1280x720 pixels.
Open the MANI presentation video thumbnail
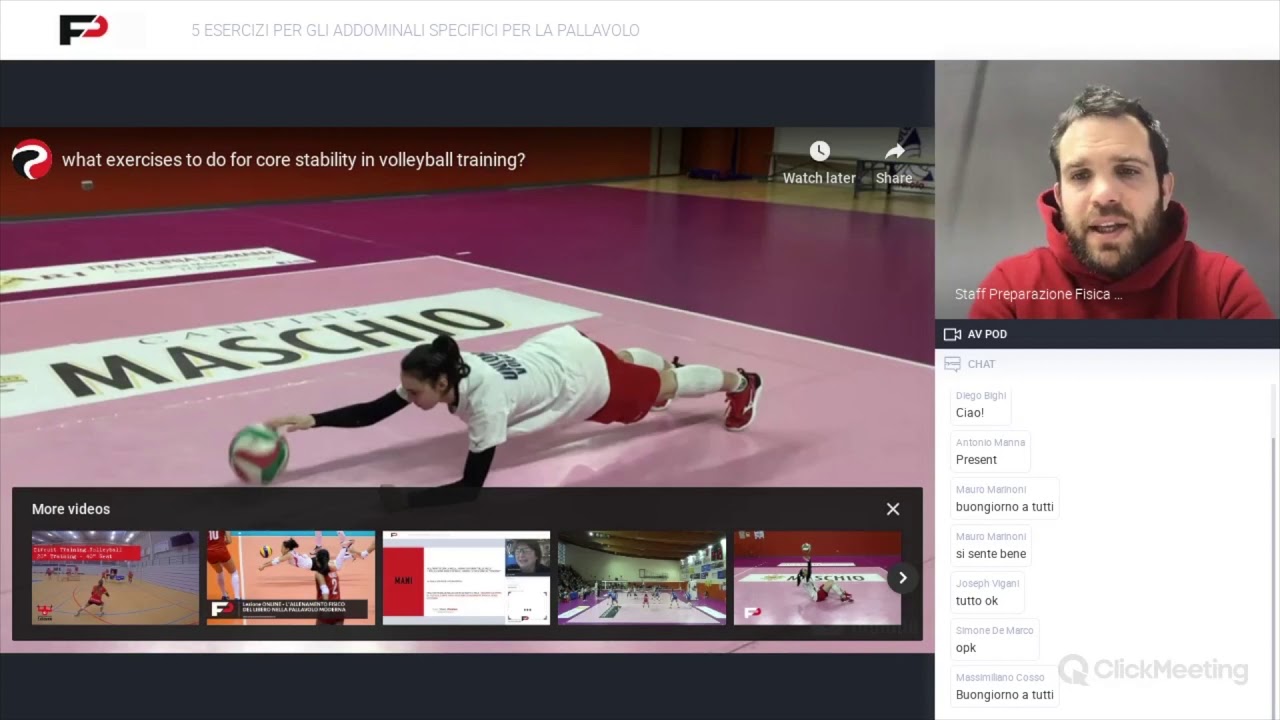click(466, 578)
